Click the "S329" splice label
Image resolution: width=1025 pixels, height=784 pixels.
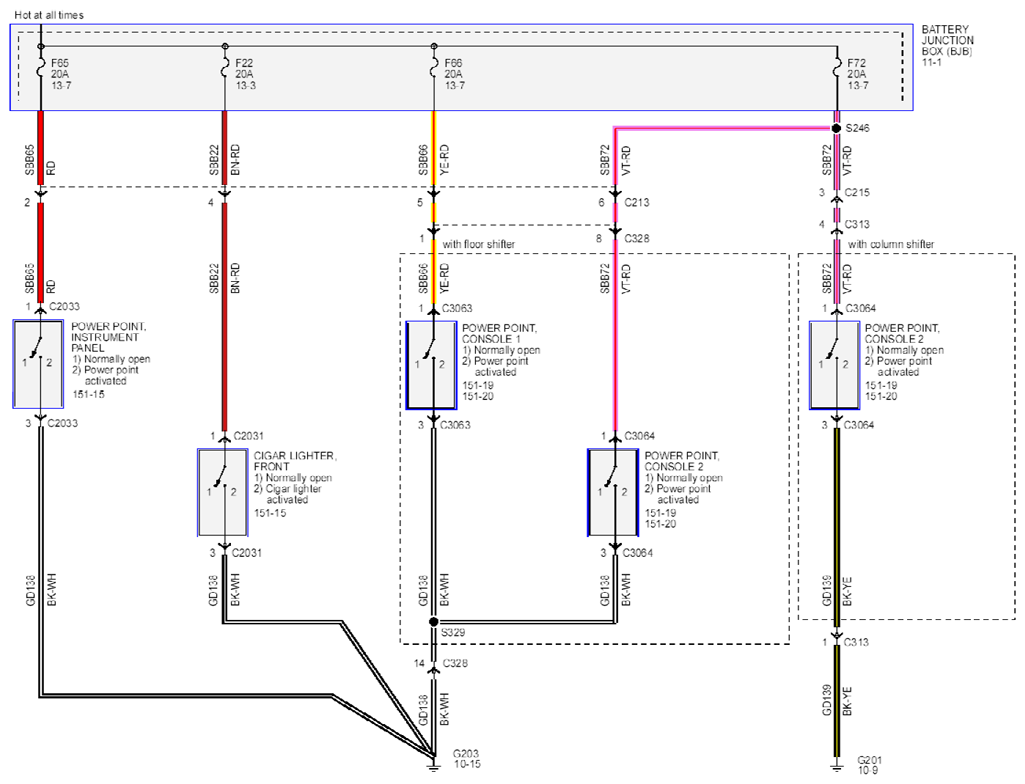tap(453, 633)
